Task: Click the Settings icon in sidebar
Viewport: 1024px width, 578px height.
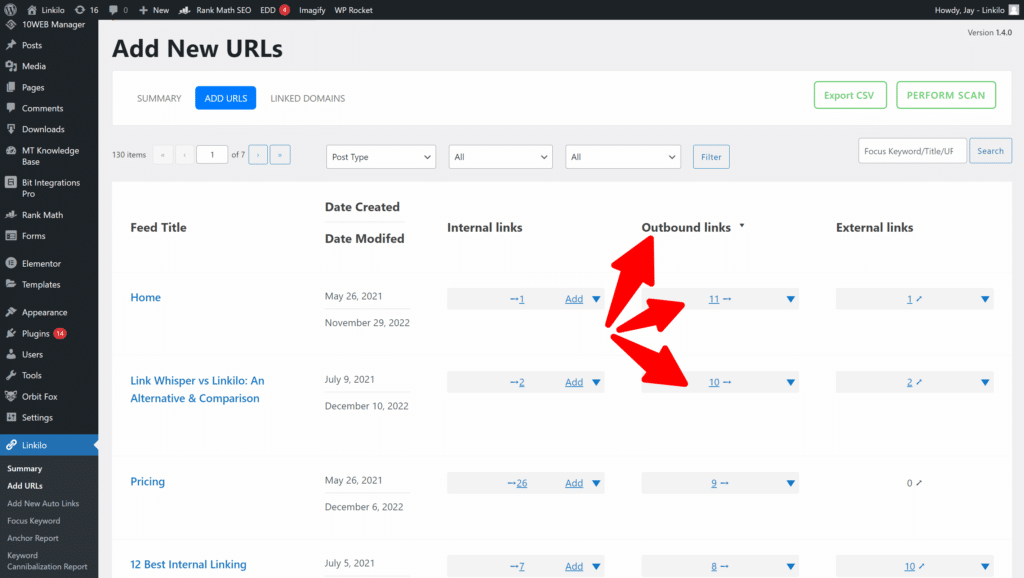Action: (11, 417)
